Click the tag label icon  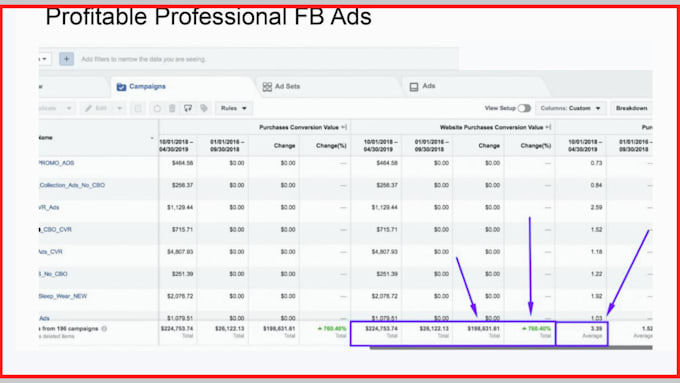coord(204,108)
